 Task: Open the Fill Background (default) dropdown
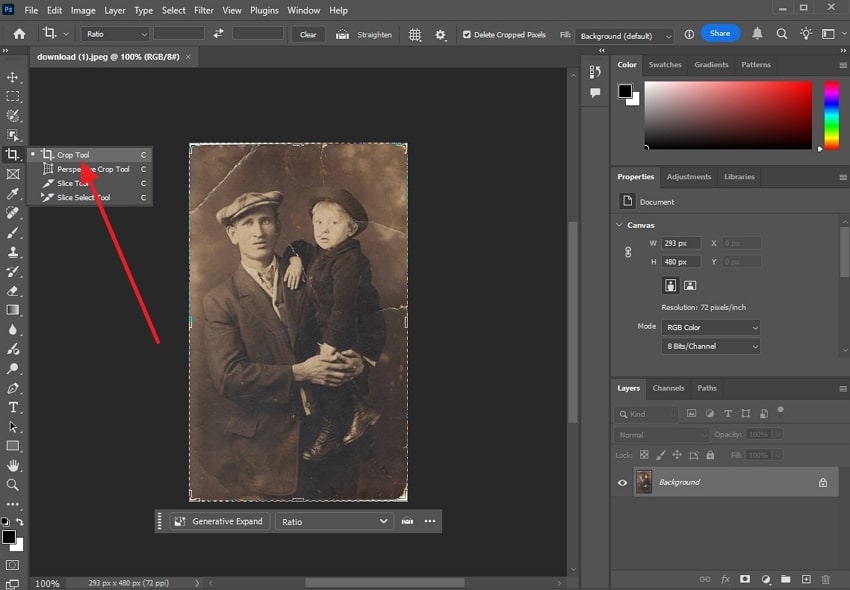(625, 35)
